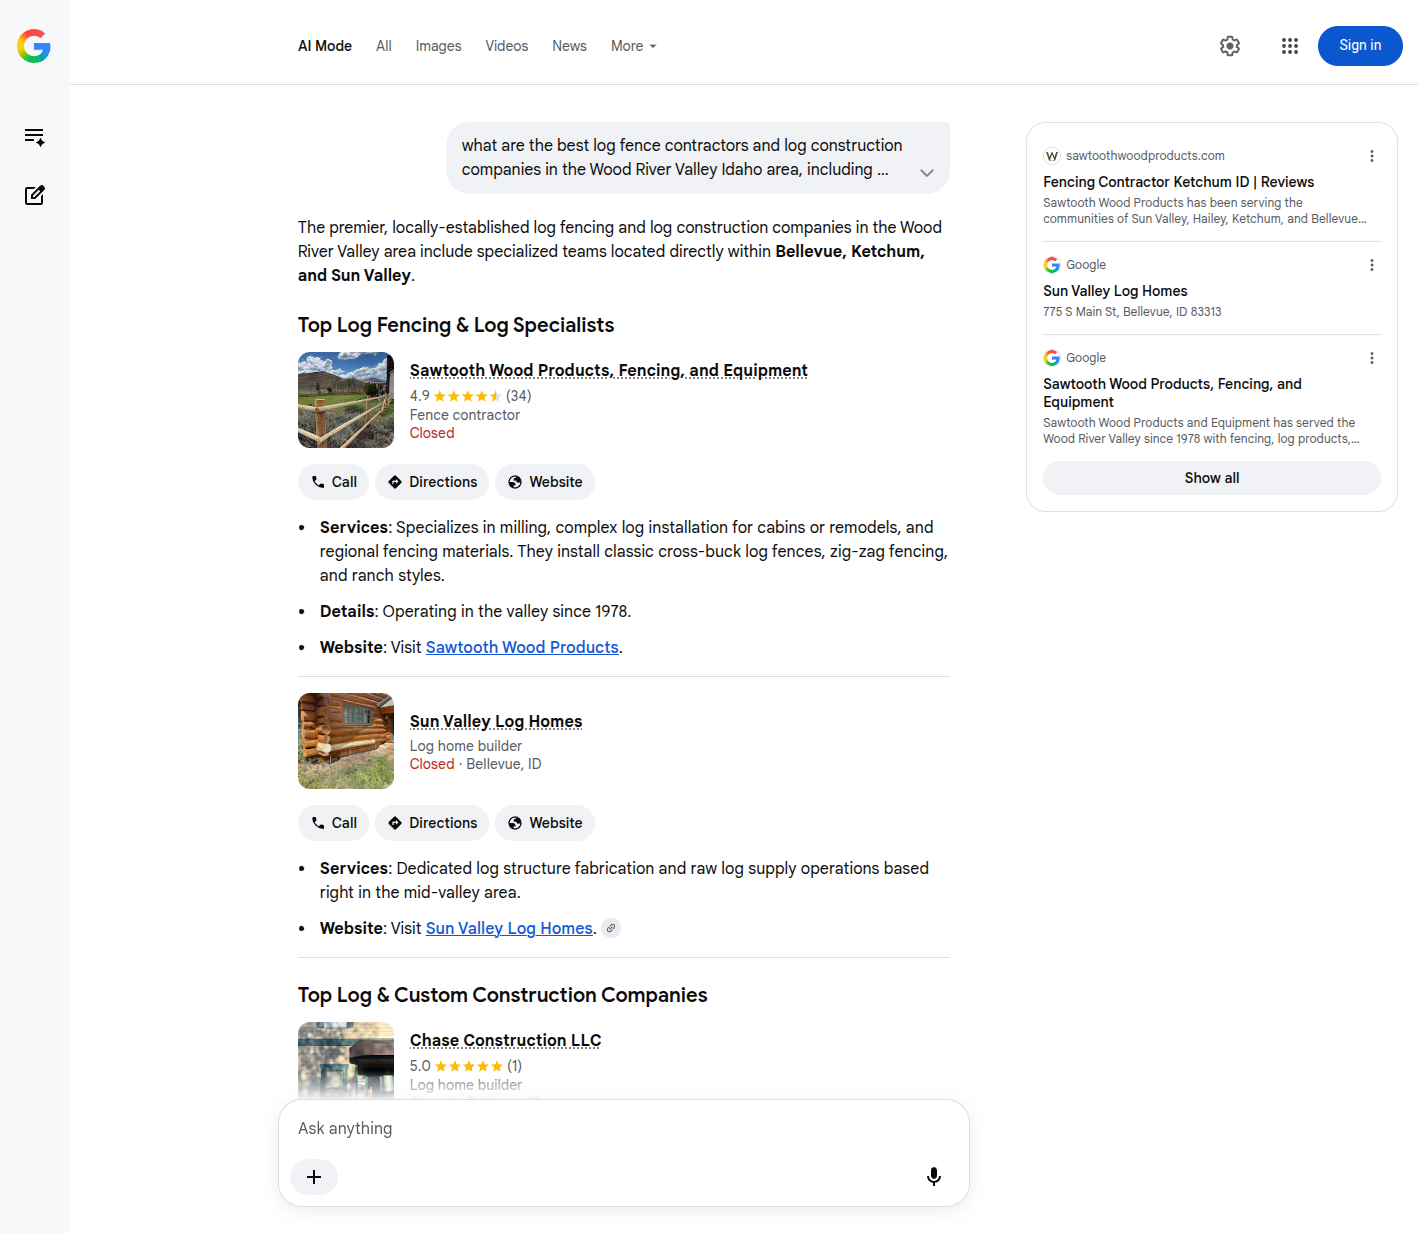Click "775 S Main St, Bellevue, ID 83313" address
This screenshot has height=1233, width=1418.
coord(1132,312)
